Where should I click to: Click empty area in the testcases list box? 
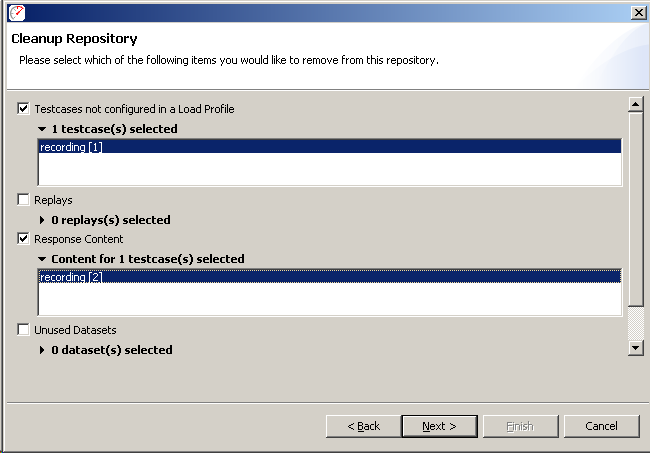pos(330,169)
